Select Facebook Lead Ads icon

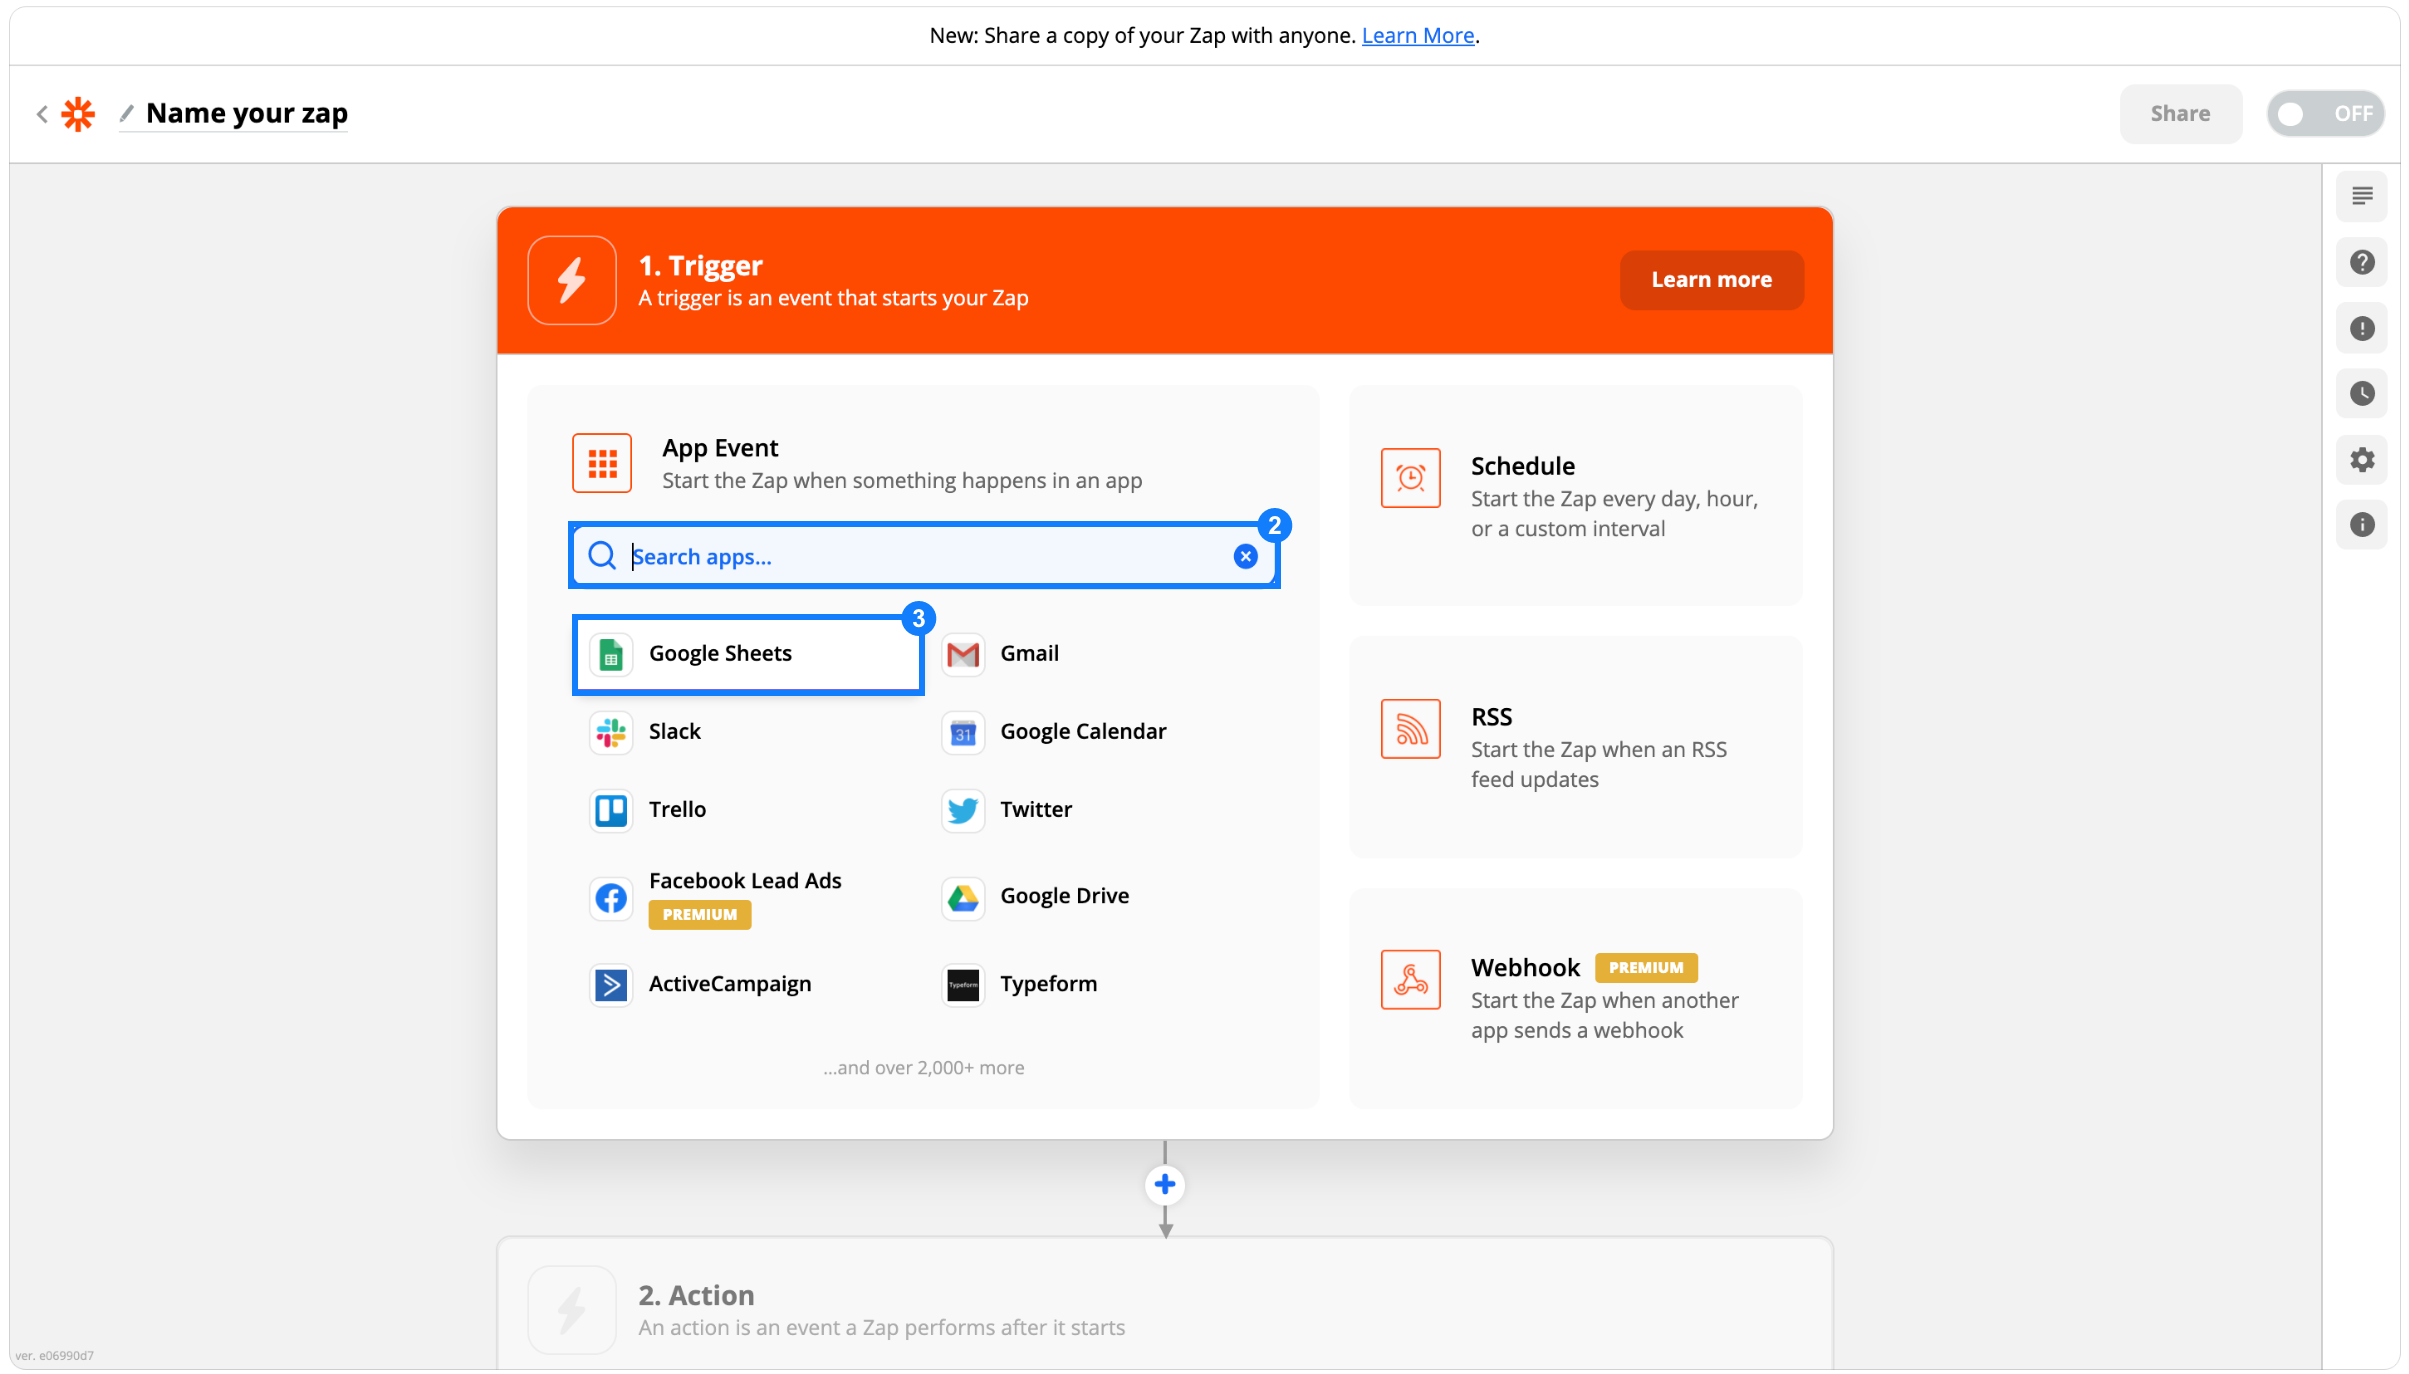coord(611,898)
